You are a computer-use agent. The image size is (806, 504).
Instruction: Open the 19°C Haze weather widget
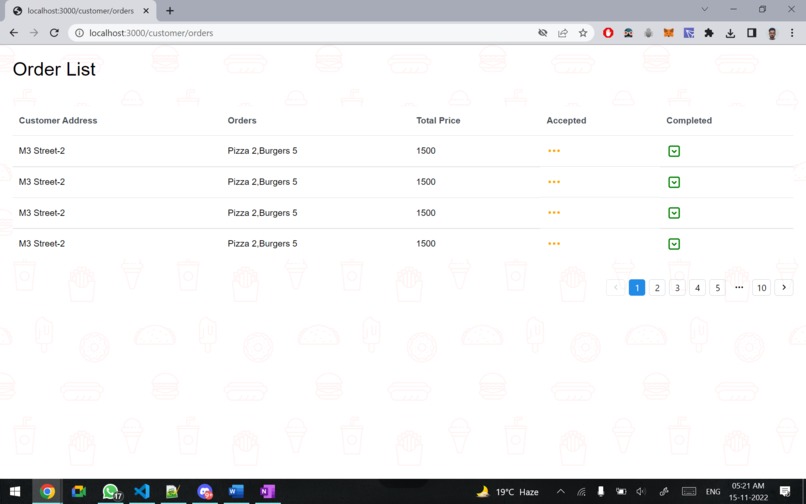tap(508, 492)
